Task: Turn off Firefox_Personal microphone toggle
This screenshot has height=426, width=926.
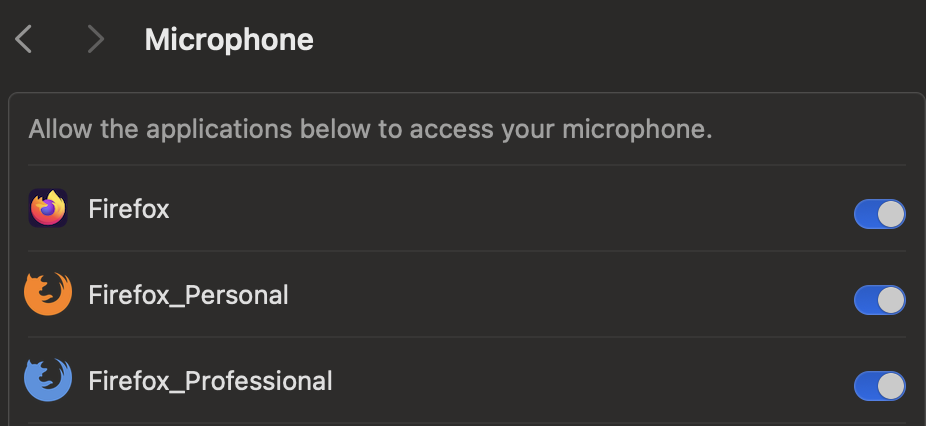Action: pyautogui.click(x=879, y=300)
